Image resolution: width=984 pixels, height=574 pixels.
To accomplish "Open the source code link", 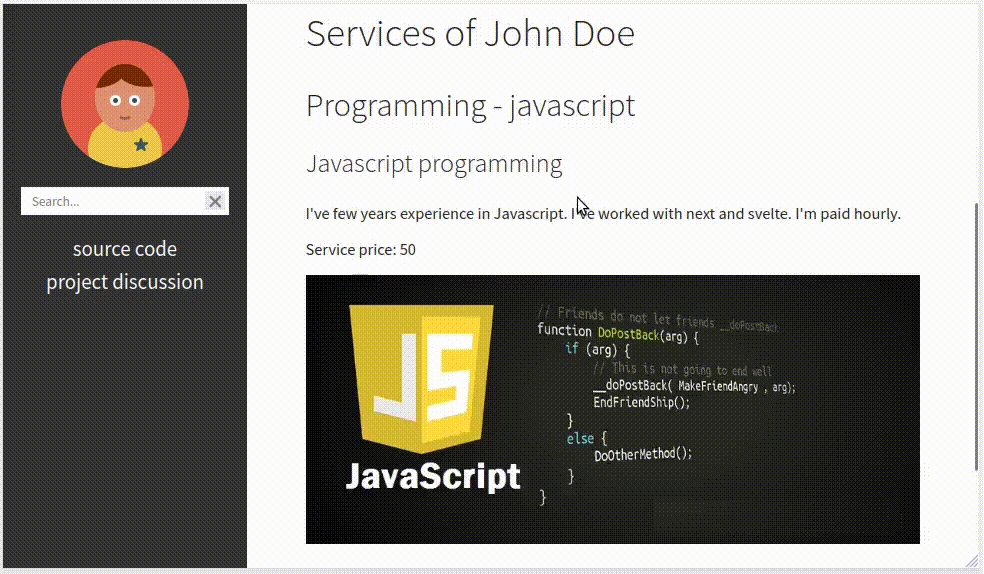I will 125,249.
